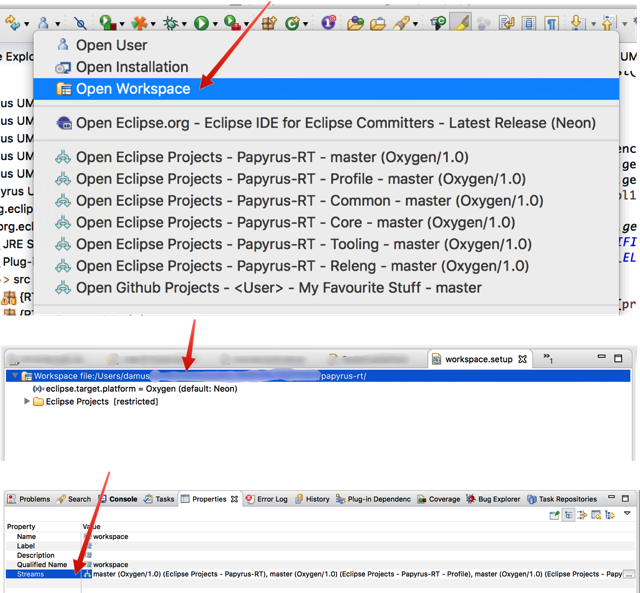Toggle Show Whitespace pilcrow icon
Screen dimensions: 640x593
click(x=551, y=23)
